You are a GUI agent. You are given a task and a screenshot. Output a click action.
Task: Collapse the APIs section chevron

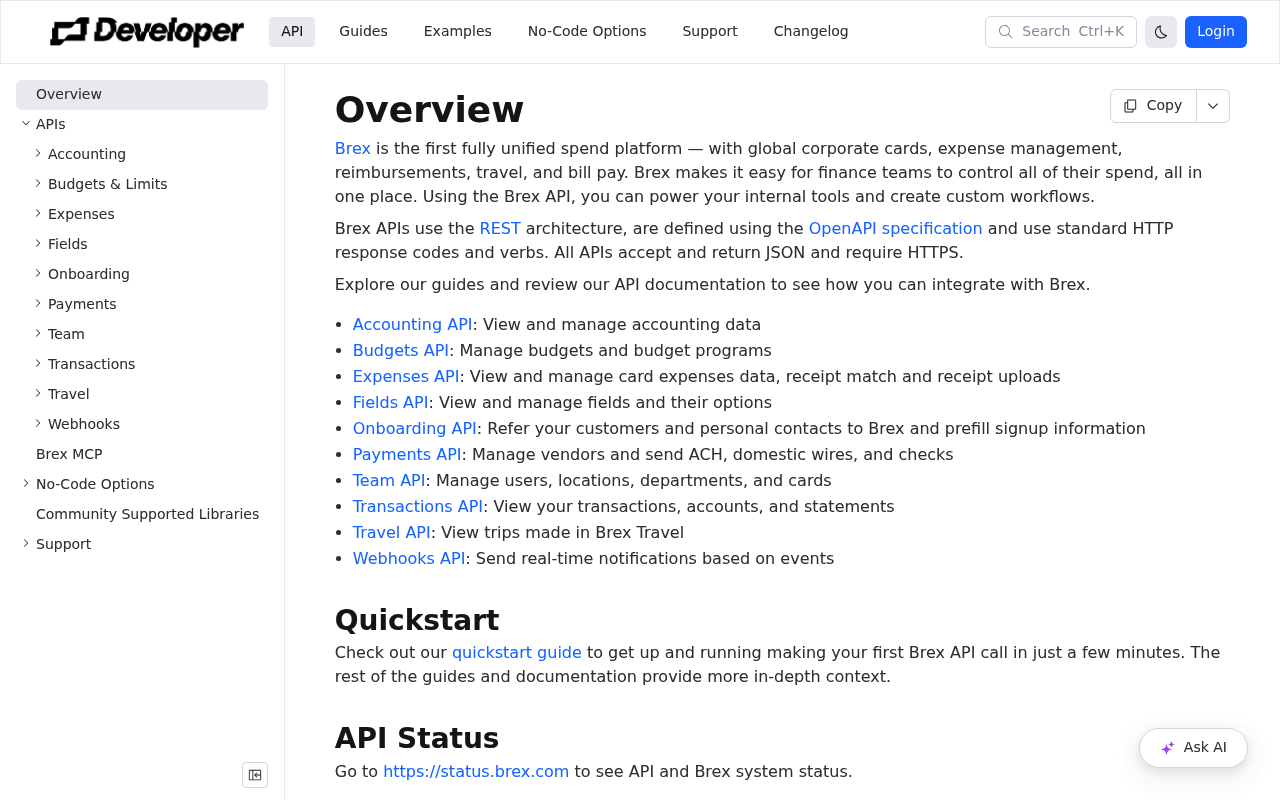[x=26, y=123]
